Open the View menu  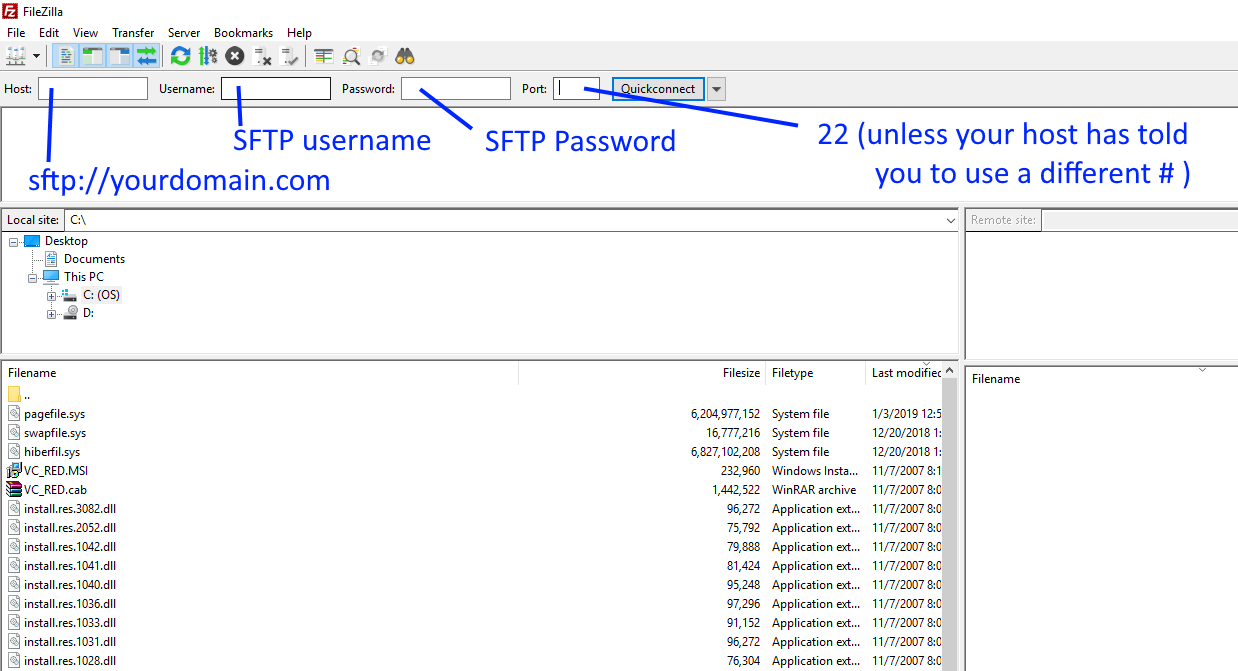86,33
